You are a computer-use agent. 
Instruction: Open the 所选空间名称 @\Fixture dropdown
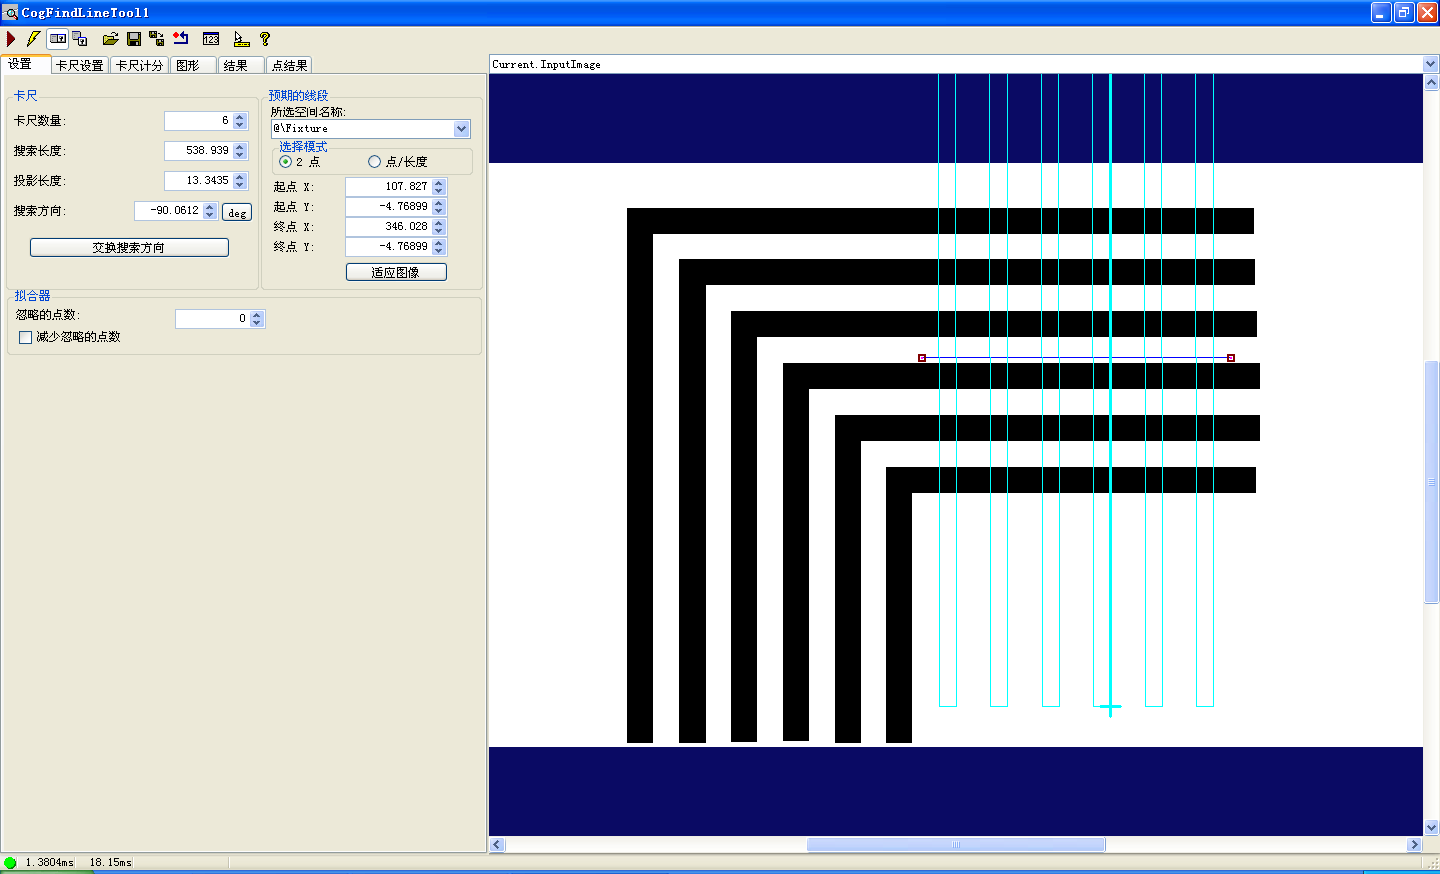tap(462, 128)
